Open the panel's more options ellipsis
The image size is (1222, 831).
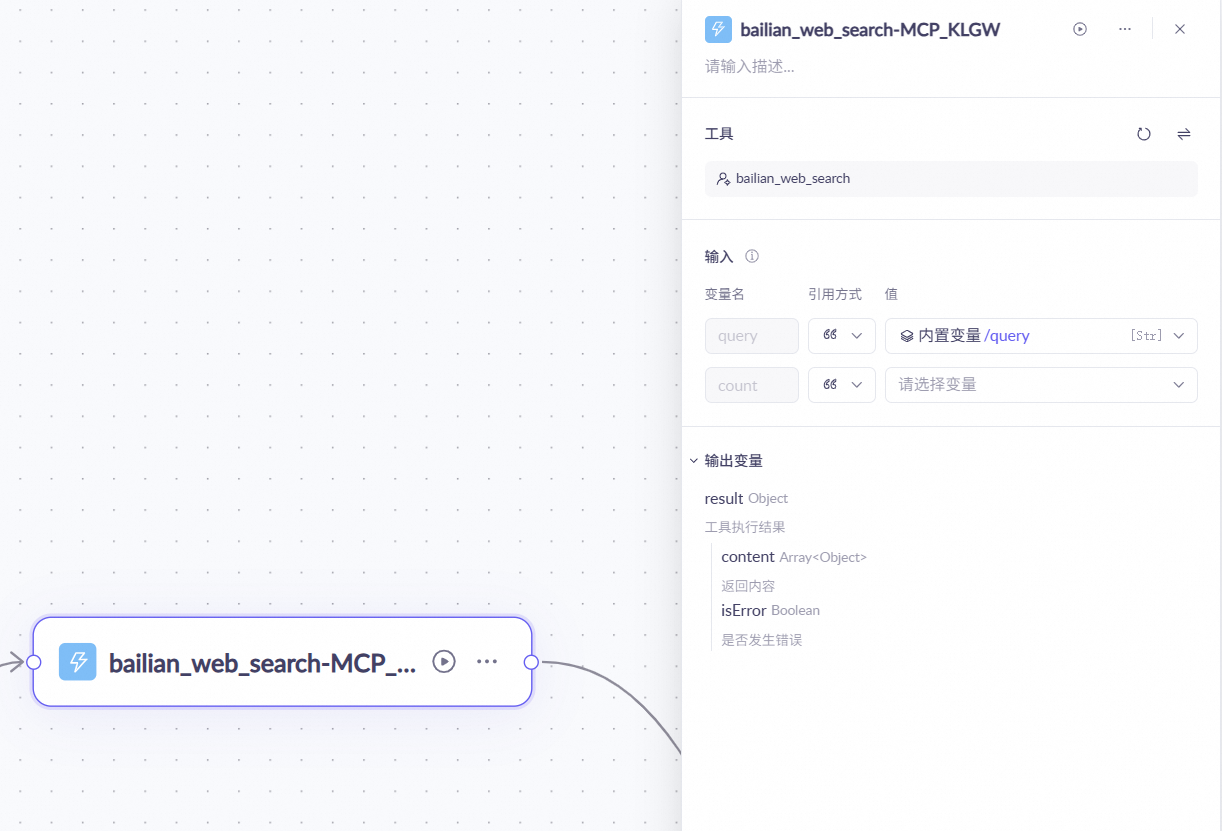click(x=1125, y=29)
